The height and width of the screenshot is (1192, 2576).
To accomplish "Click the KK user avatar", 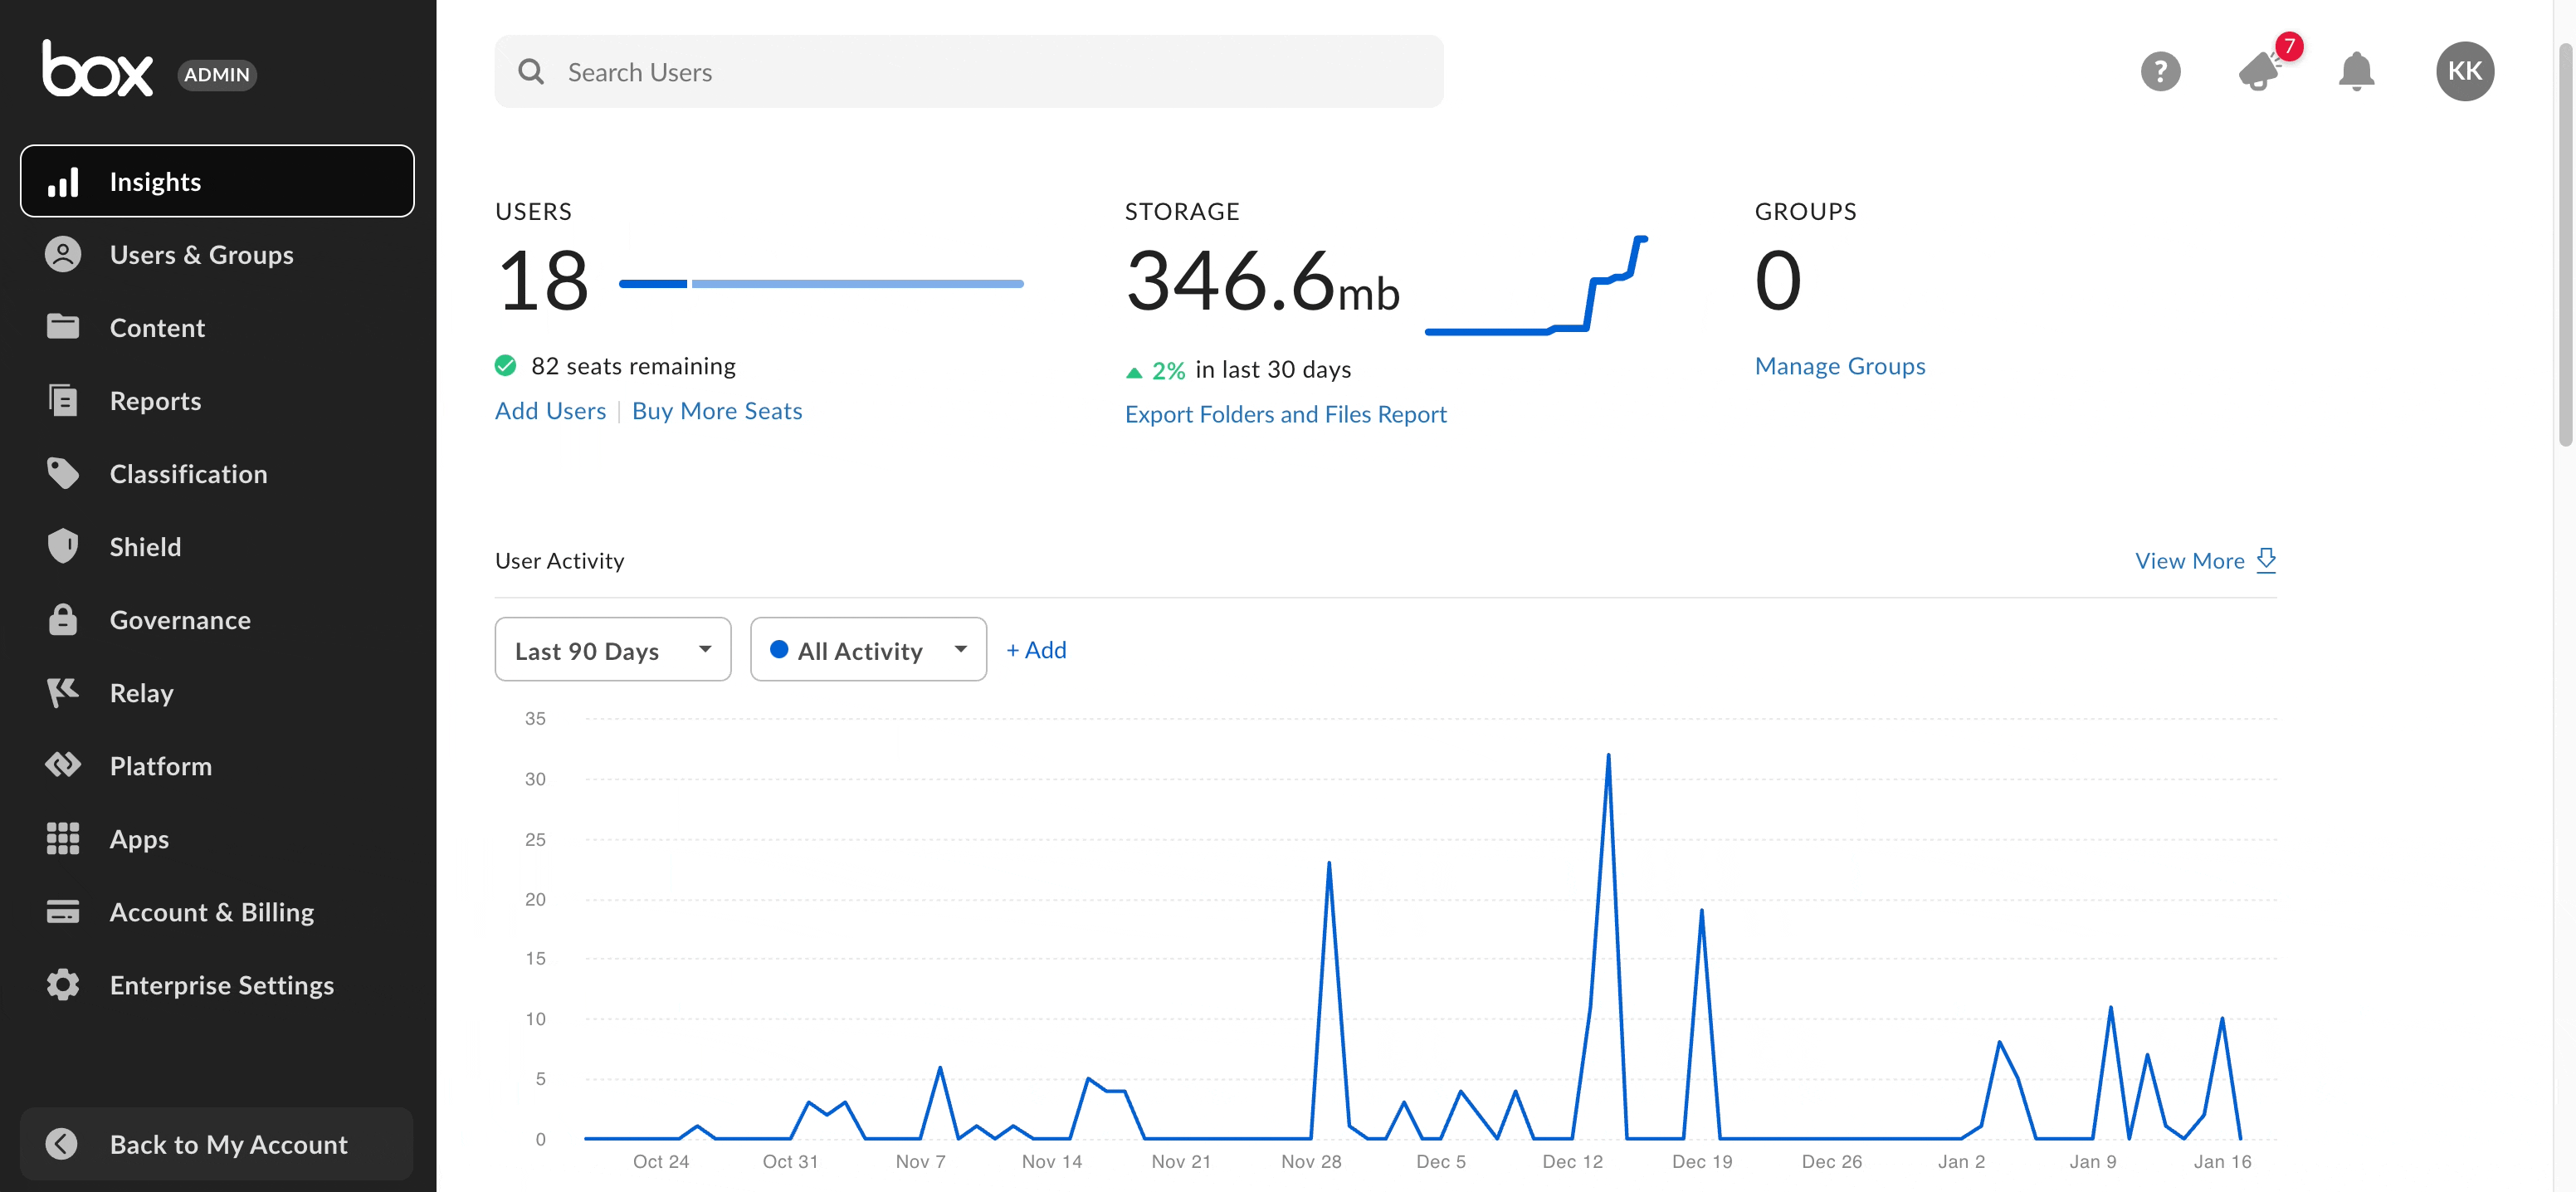I will pyautogui.click(x=2463, y=72).
